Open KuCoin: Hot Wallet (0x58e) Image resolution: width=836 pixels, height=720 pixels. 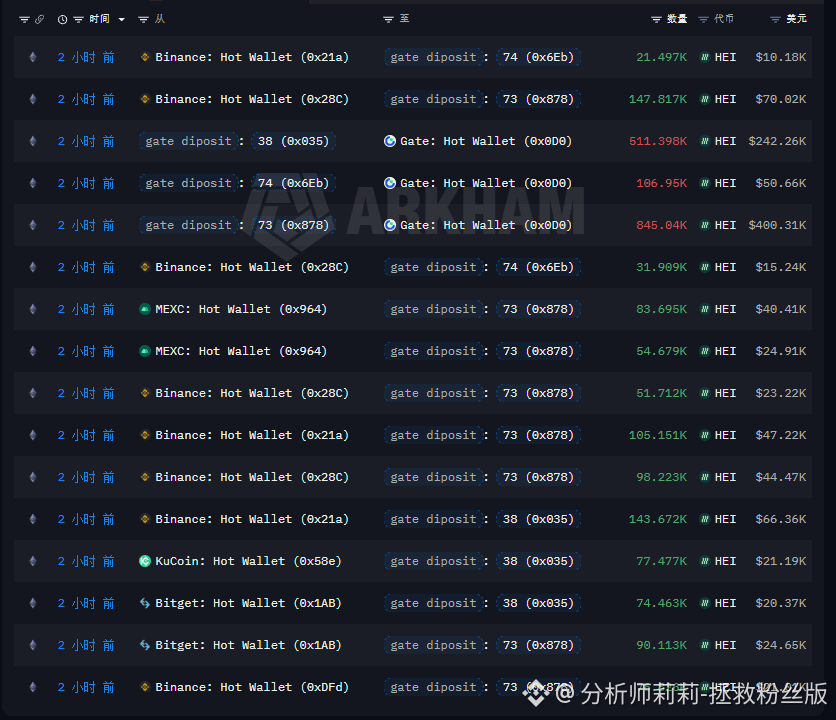pos(248,561)
